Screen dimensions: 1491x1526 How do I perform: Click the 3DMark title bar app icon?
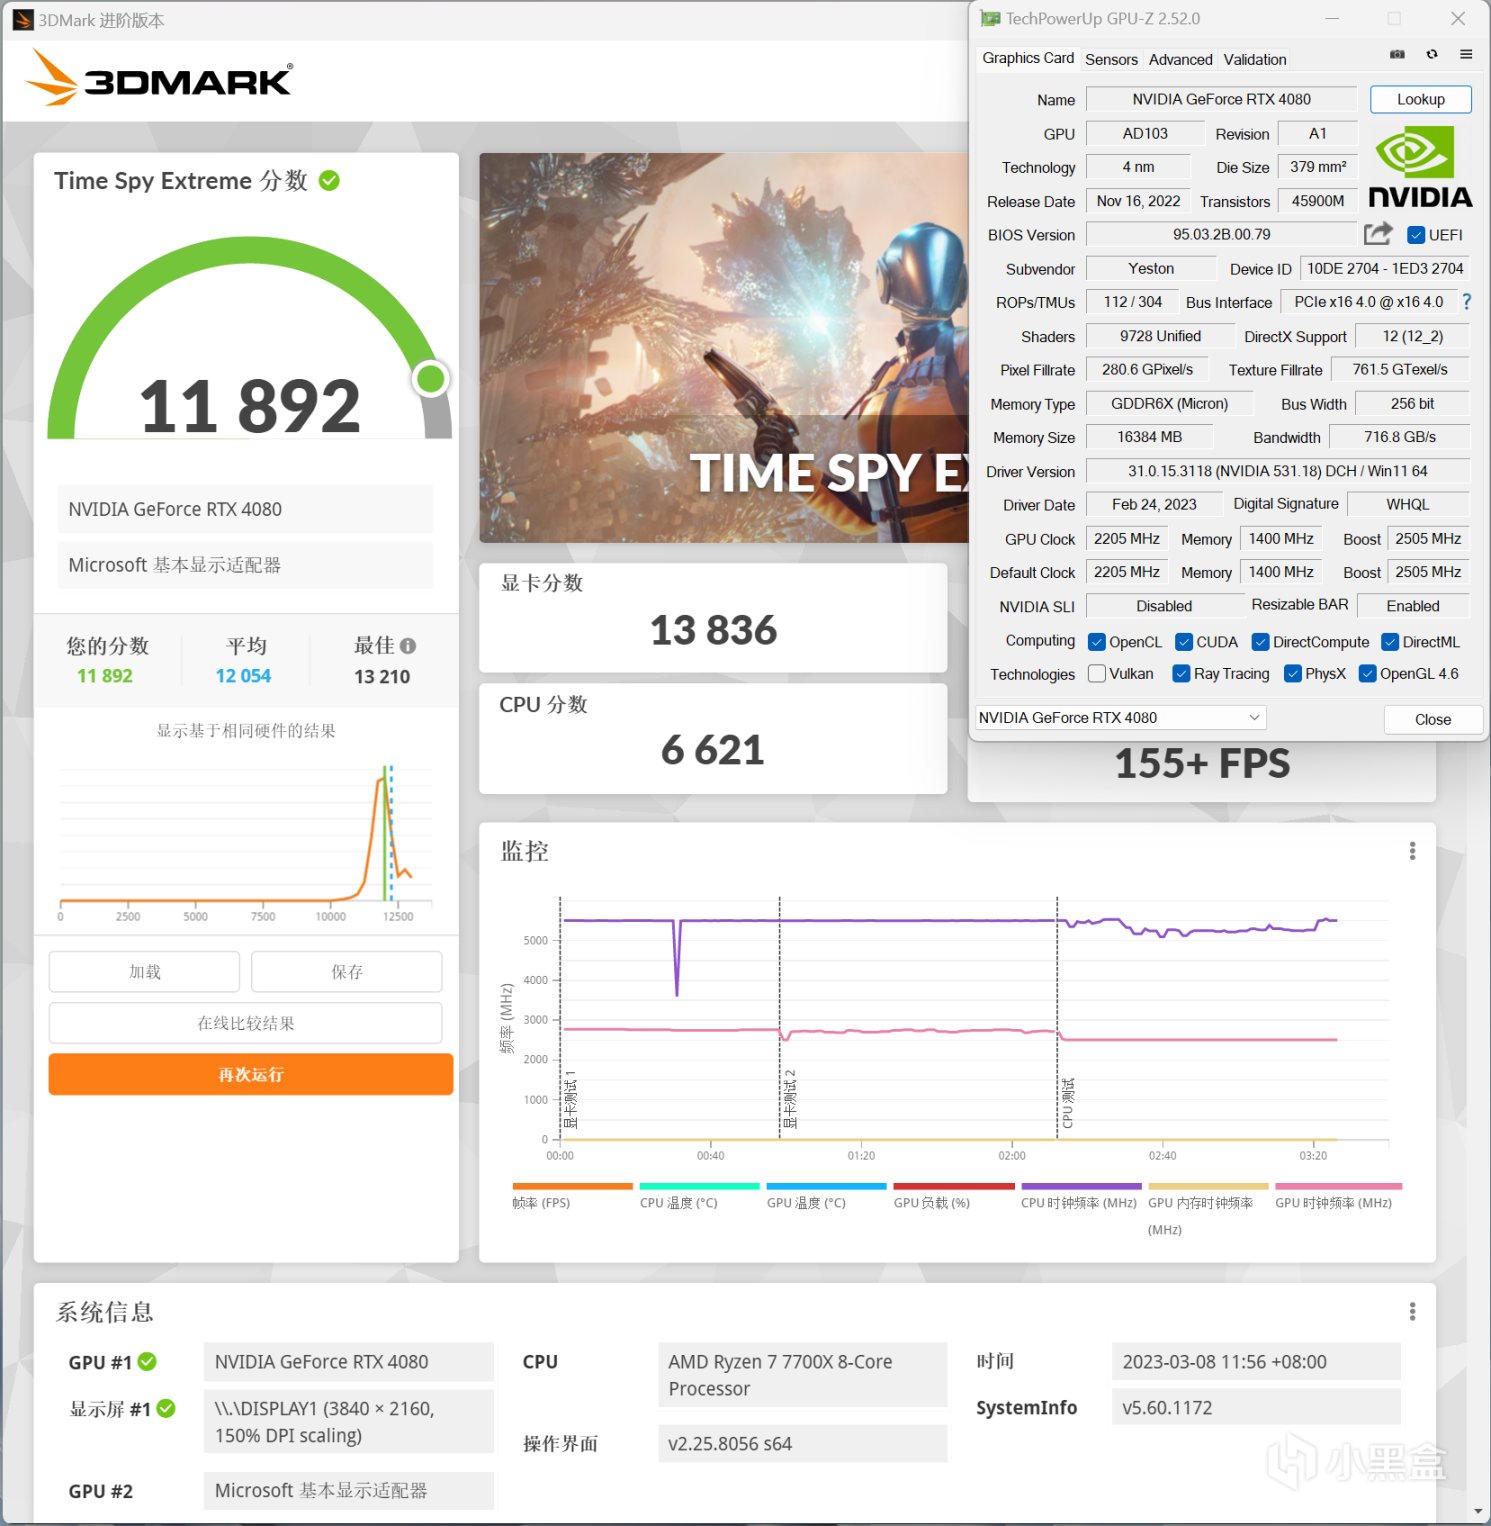click(x=22, y=20)
